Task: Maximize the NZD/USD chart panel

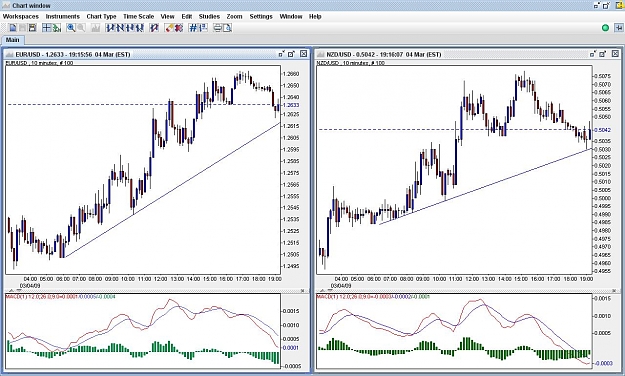Action: (603, 53)
